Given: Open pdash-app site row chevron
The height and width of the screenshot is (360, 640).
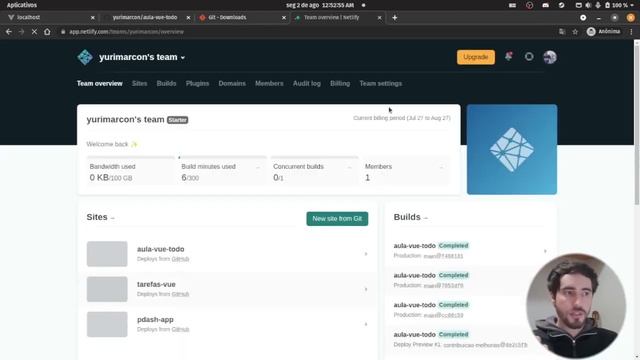Looking at the screenshot, I should [x=366, y=324].
